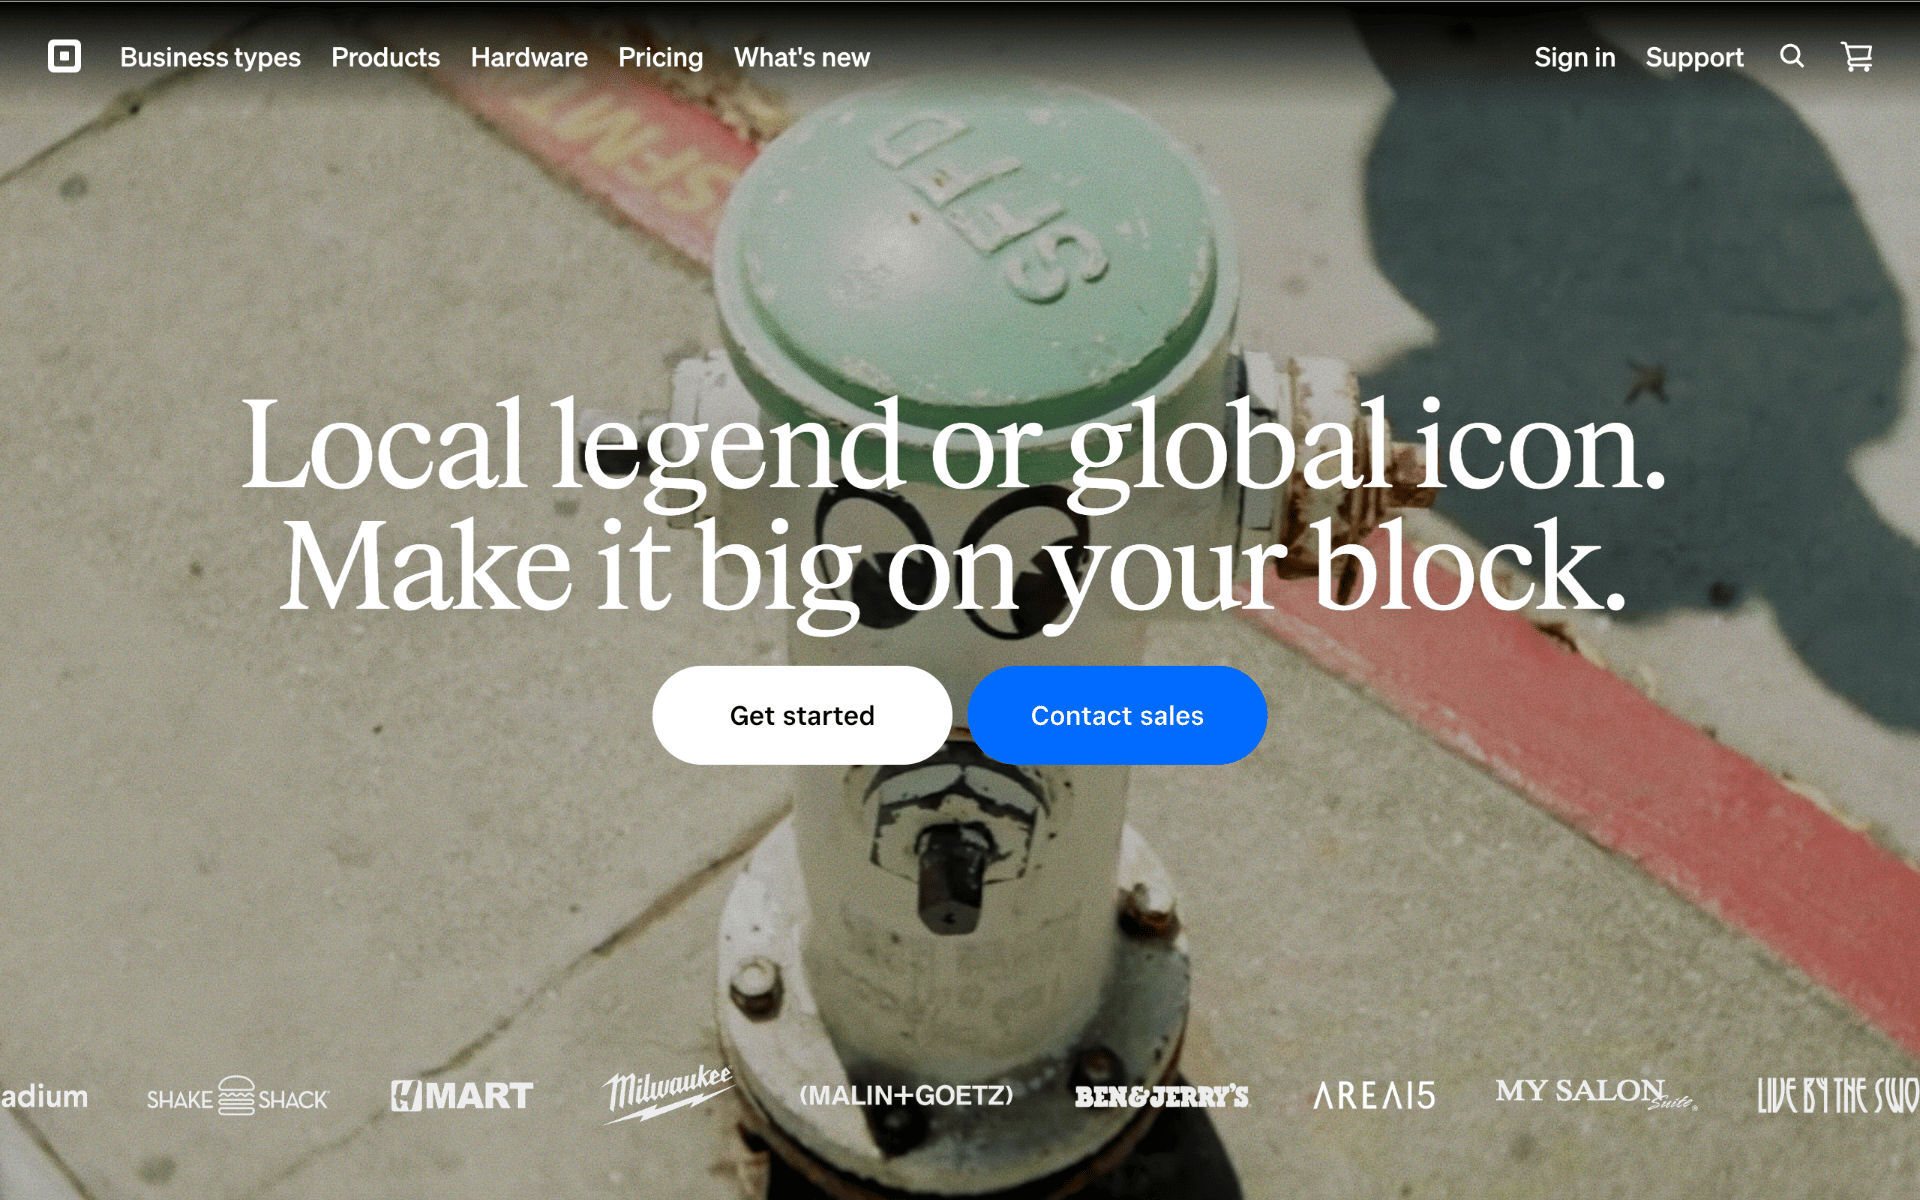
Task: Click the Square logo icon
Action: click(x=64, y=56)
